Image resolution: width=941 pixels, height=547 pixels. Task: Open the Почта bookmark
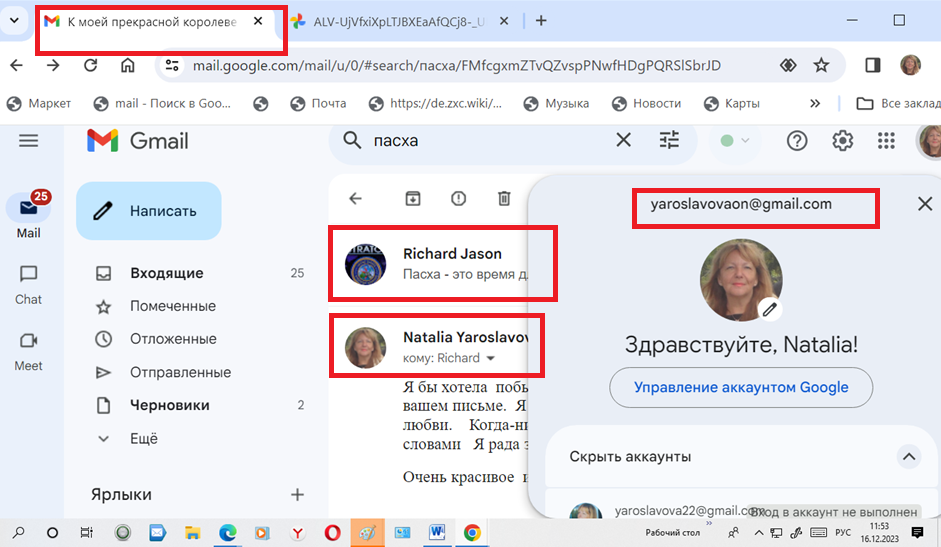tap(319, 104)
